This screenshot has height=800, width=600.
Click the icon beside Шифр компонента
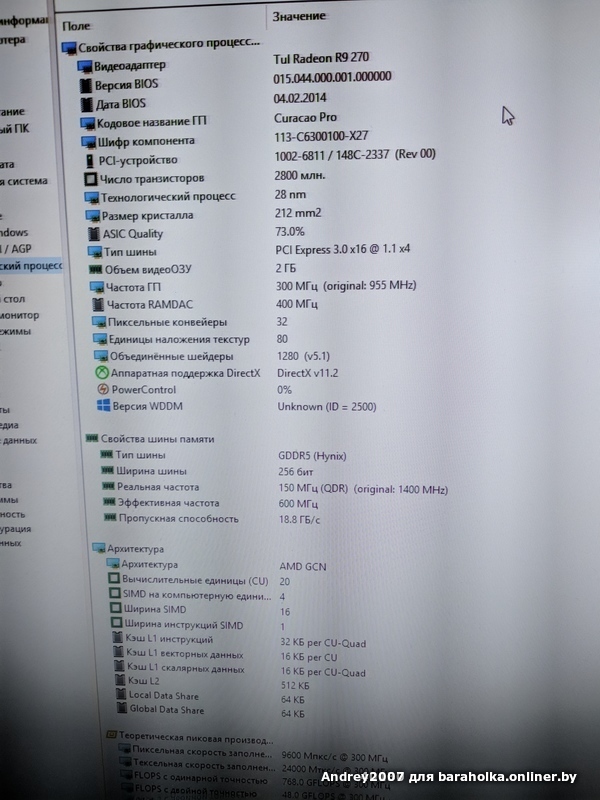tap(89, 142)
